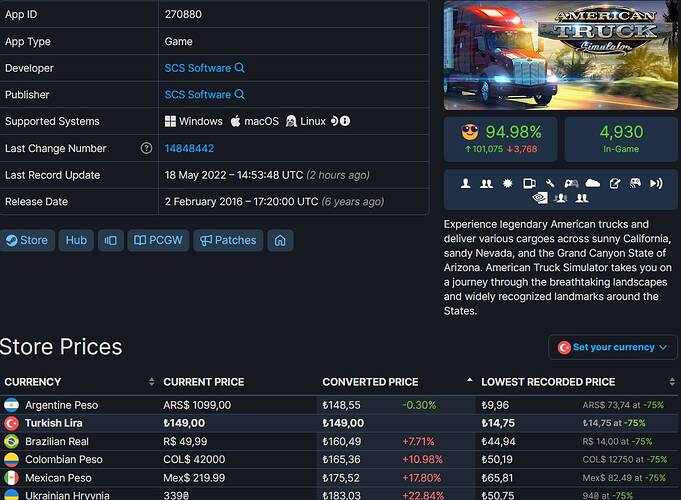
Task: Click the Colombian flag icon
Action: click(x=11, y=460)
